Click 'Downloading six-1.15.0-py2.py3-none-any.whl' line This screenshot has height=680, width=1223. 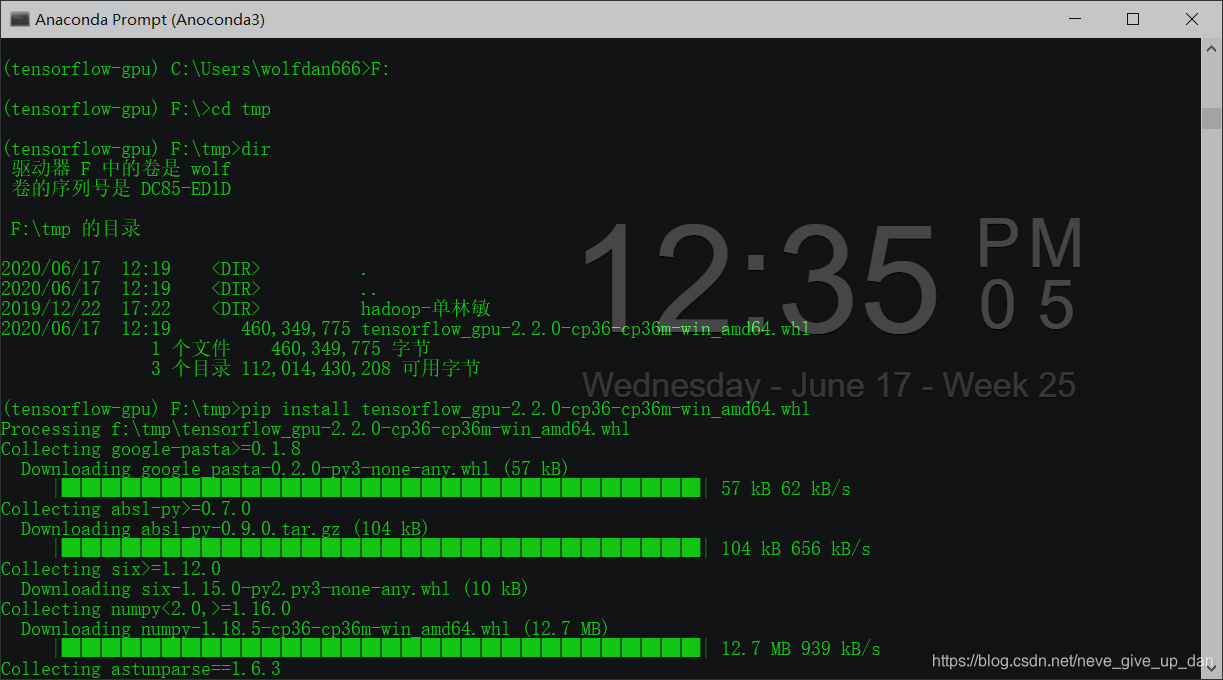coord(275,589)
